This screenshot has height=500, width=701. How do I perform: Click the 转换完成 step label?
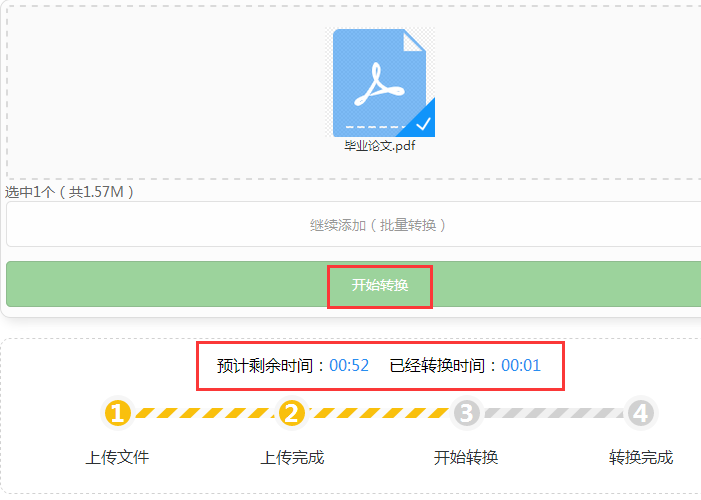tap(641, 457)
